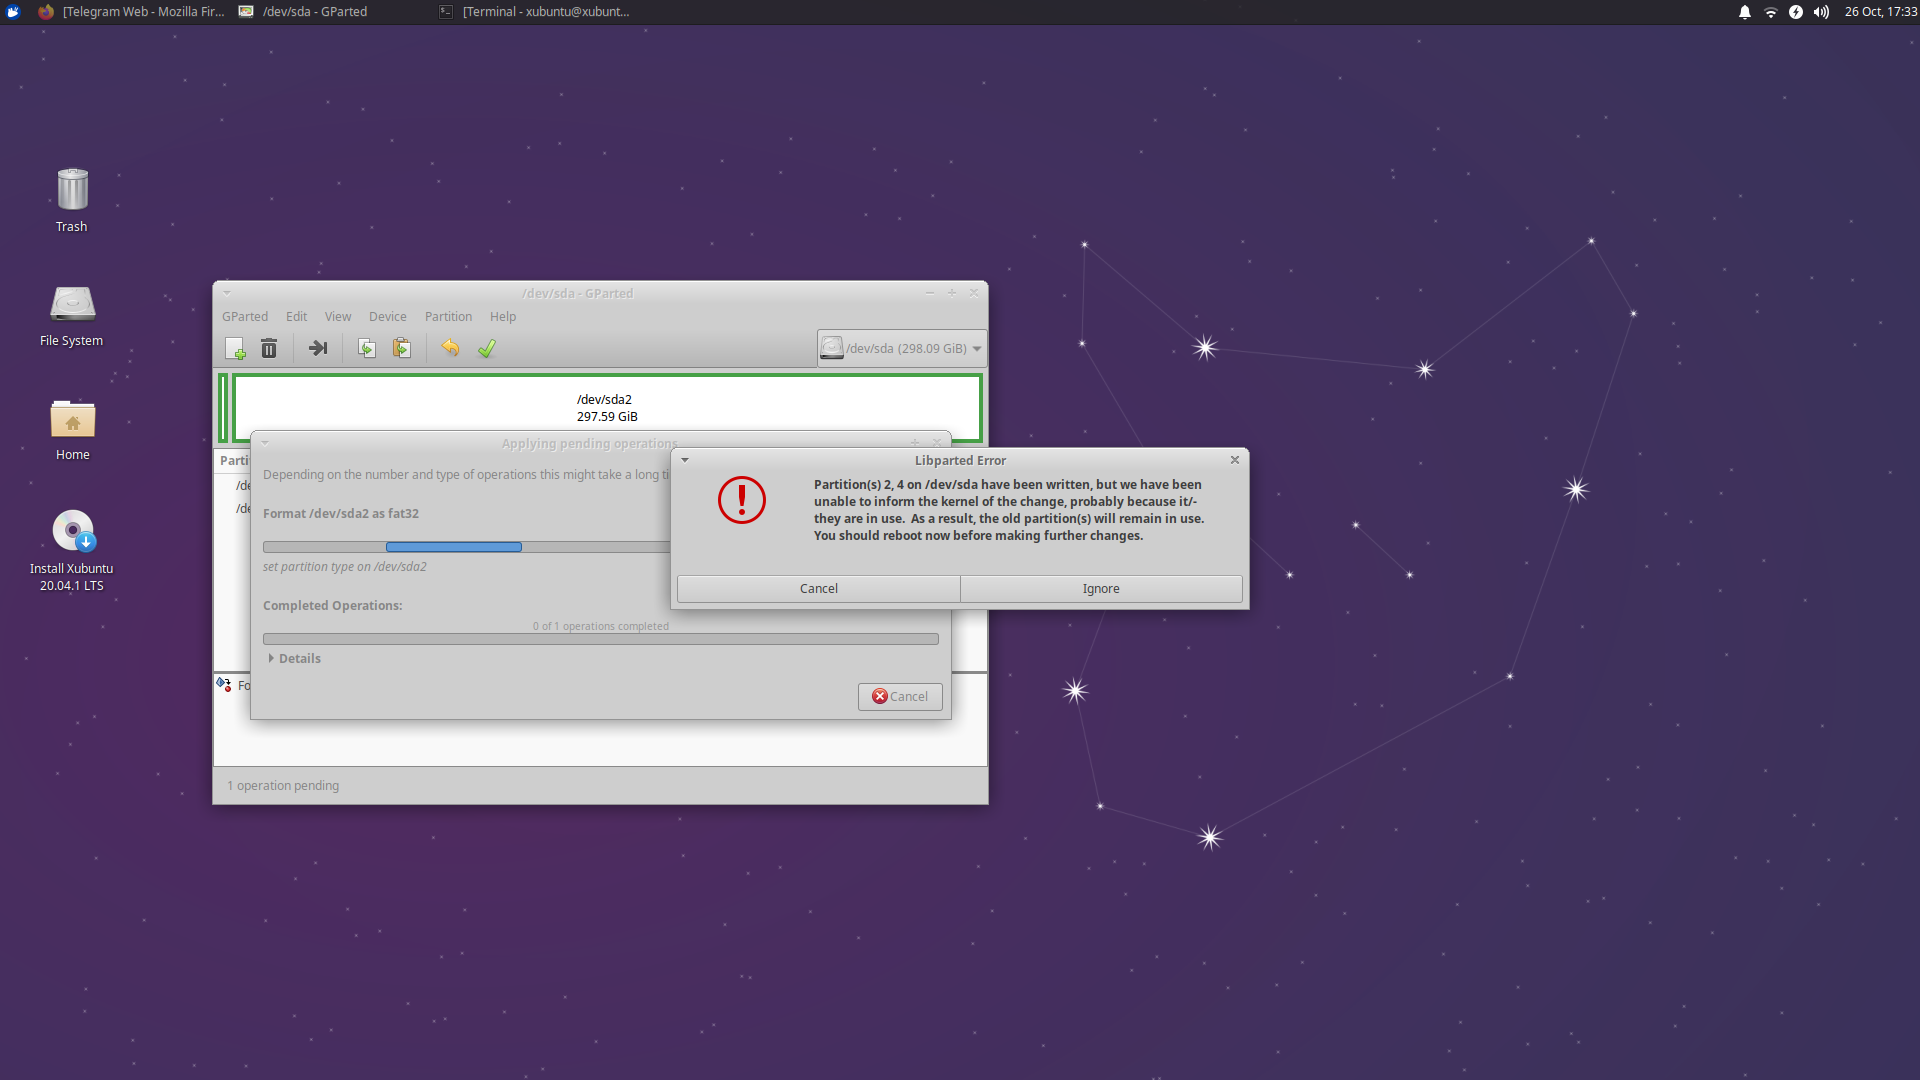This screenshot has width=1920, height=1080.
Task: Click the notifications bell tray icon
Action: (1745, 12)
